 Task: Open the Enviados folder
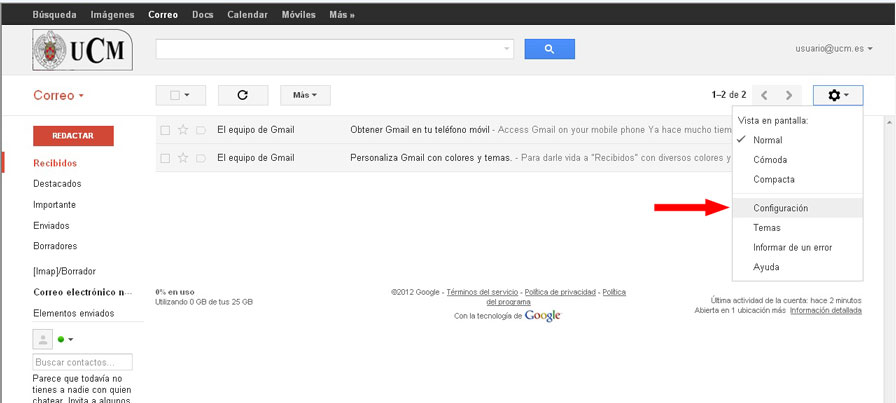pyautogui.click(x=51, y=226)
